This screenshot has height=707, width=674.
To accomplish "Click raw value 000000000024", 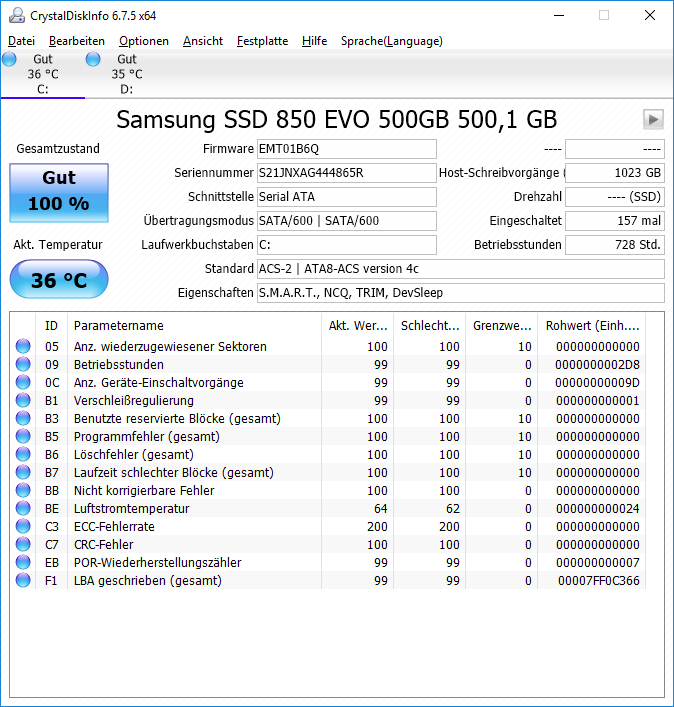I will click(x=597, y=509).
